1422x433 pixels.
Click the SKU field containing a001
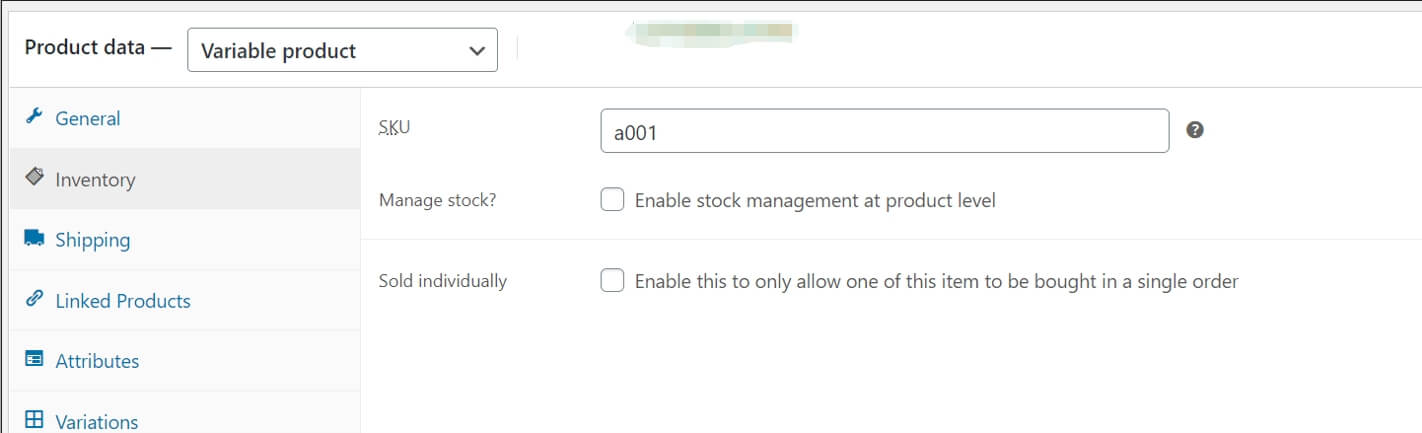point(884,131)
